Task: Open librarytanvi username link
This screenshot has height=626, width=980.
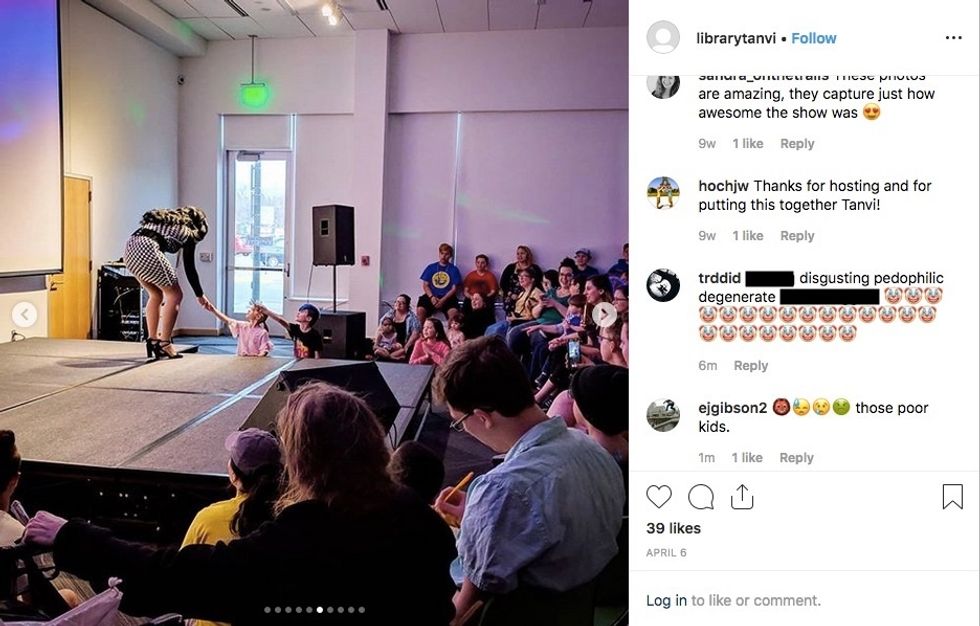Action: coord(736,38)
